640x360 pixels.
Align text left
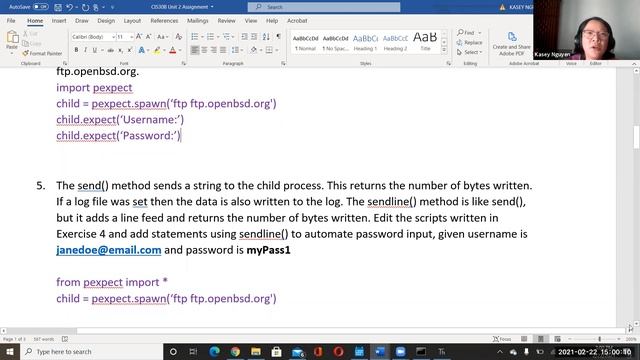195,50
